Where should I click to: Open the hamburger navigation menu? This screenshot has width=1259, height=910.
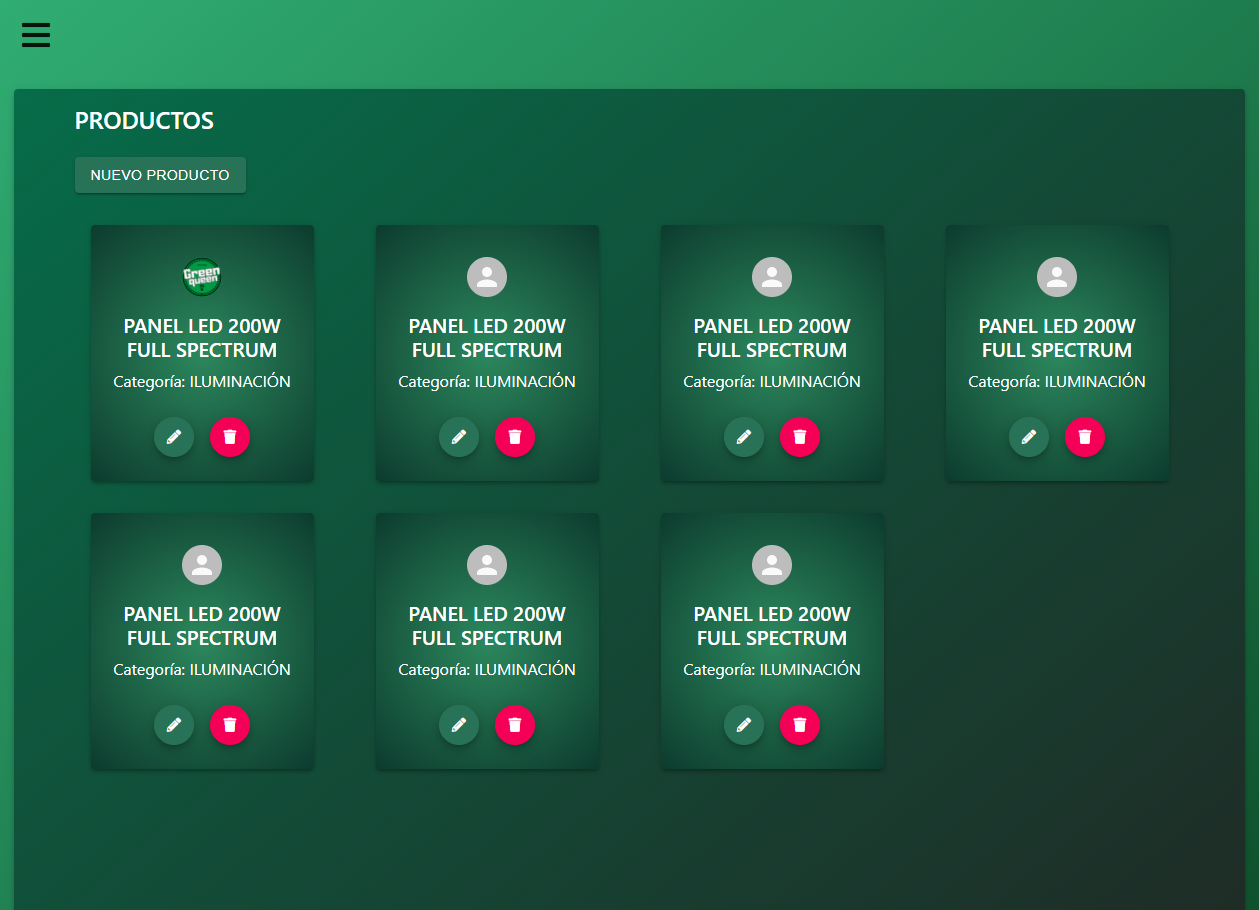click(36, 36)
